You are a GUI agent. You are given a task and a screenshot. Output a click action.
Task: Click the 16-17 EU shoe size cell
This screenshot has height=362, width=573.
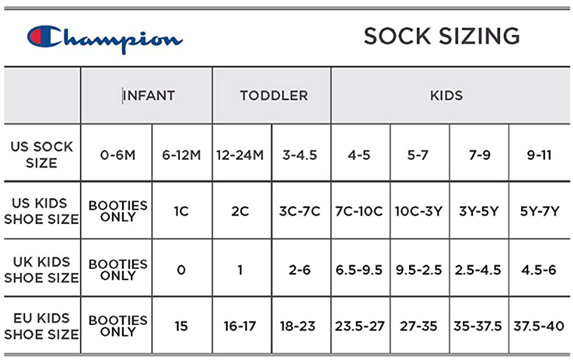[240, 326]
